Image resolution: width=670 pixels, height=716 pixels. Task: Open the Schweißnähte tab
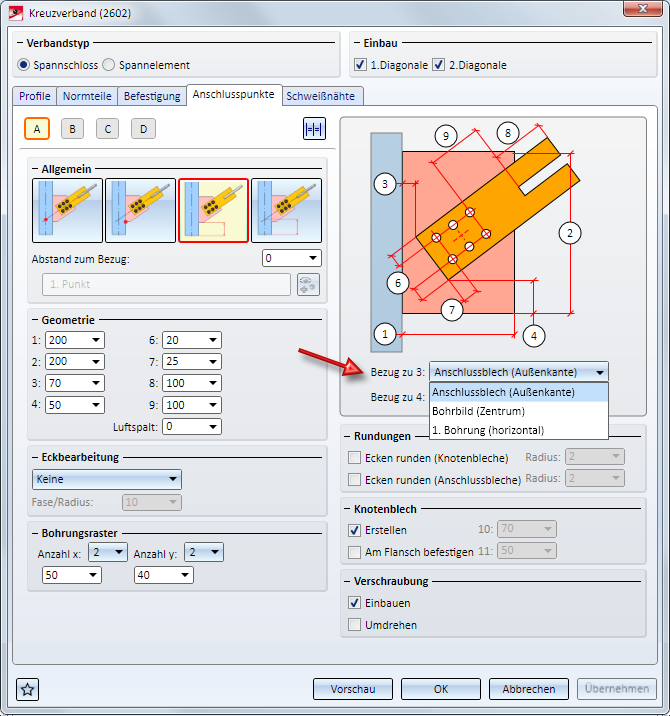(321, 96)
